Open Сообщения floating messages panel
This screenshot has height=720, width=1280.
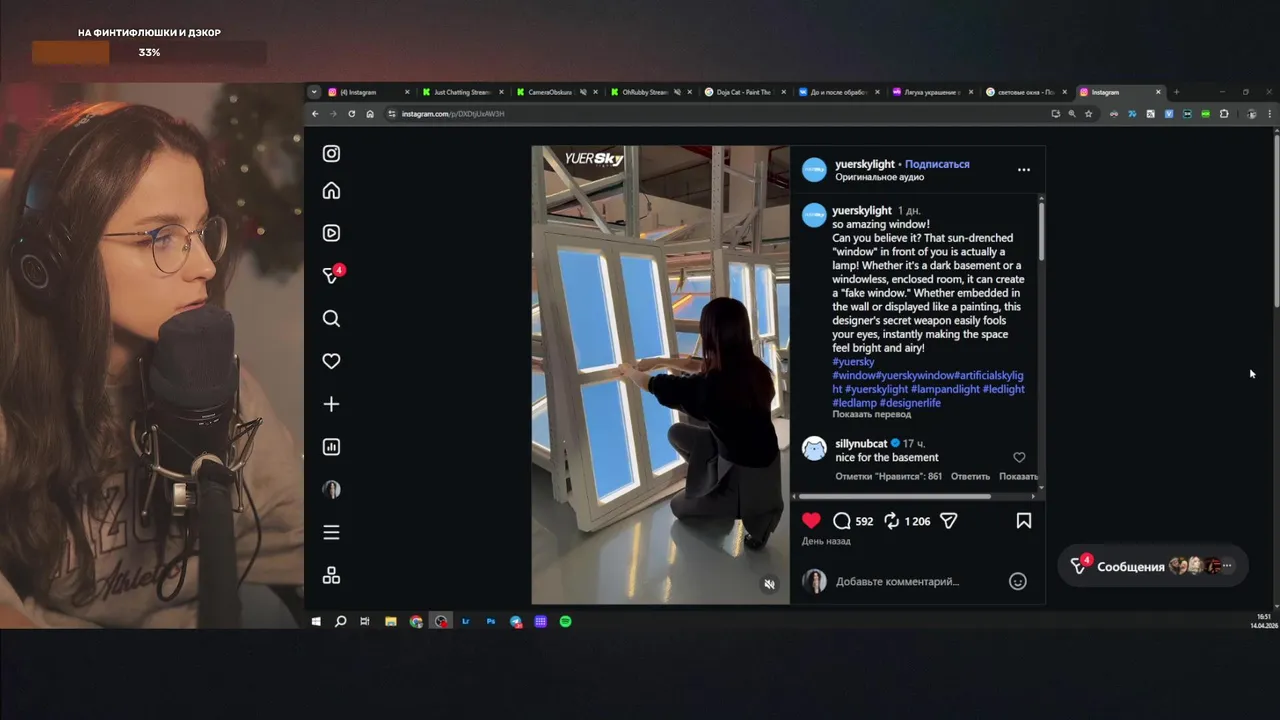1152,566
